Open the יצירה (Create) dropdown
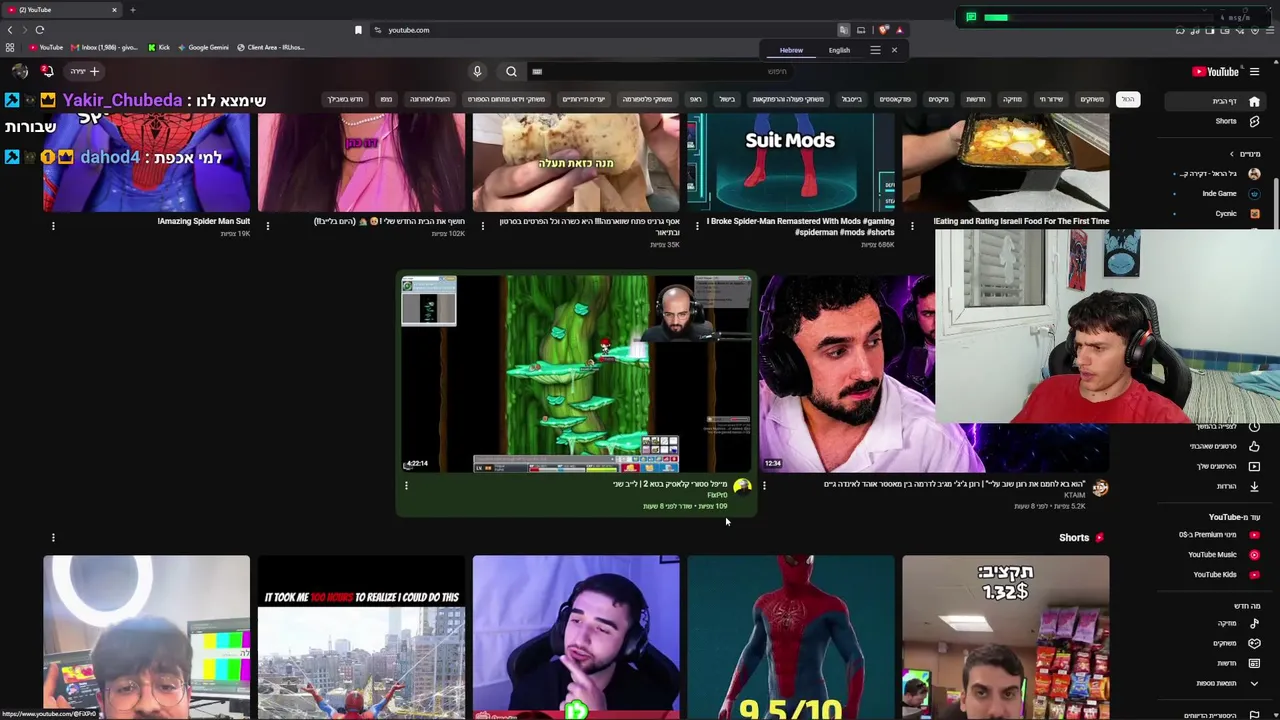1280x720 pixels. point(84,71)
